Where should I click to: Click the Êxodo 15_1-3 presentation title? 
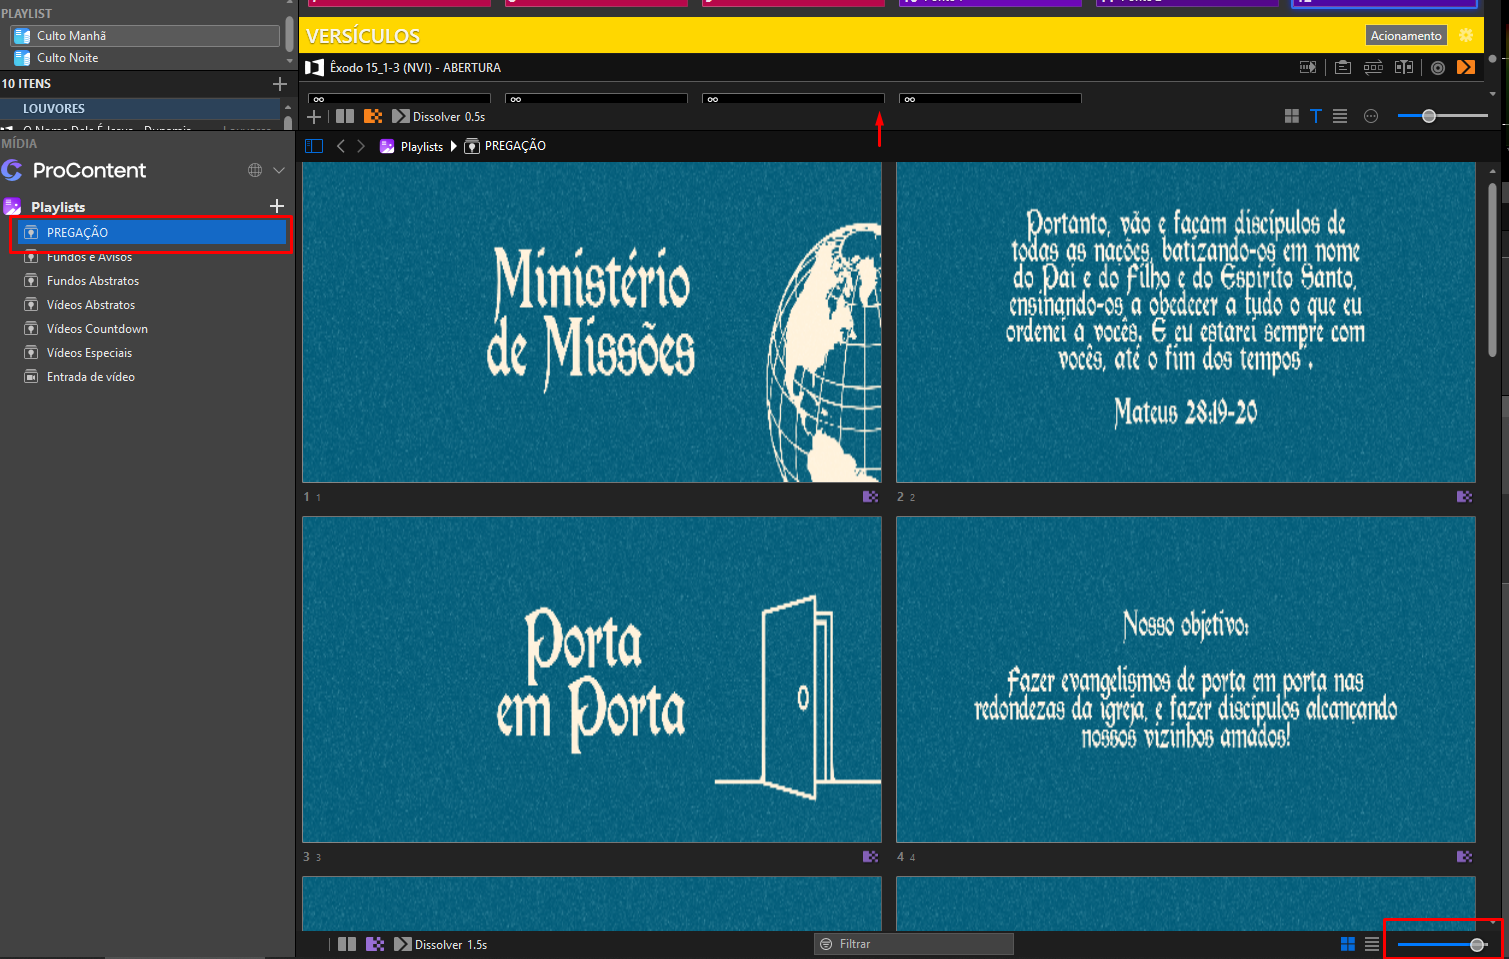(415, 68)
